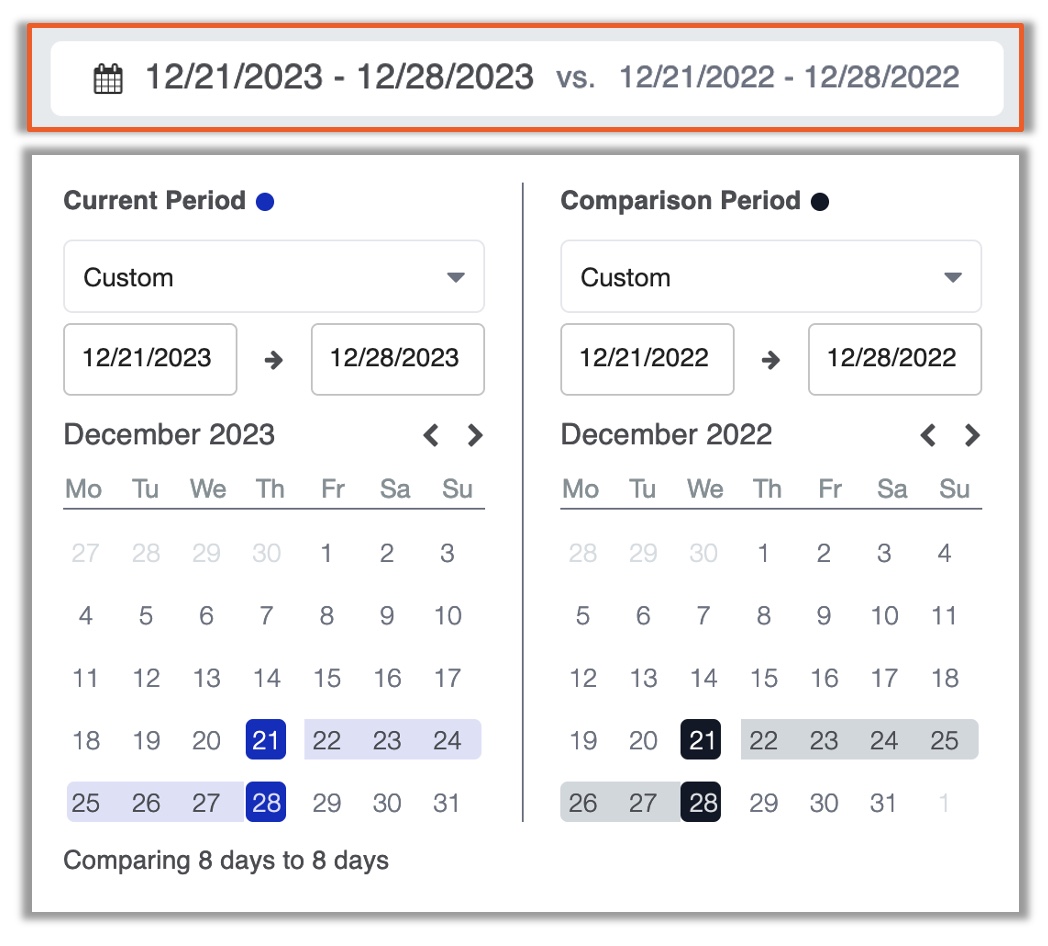Viewport: 1048px width, 946px height.
Task: Go to previous month in December 2022 calendar
Action: point(928,435)
